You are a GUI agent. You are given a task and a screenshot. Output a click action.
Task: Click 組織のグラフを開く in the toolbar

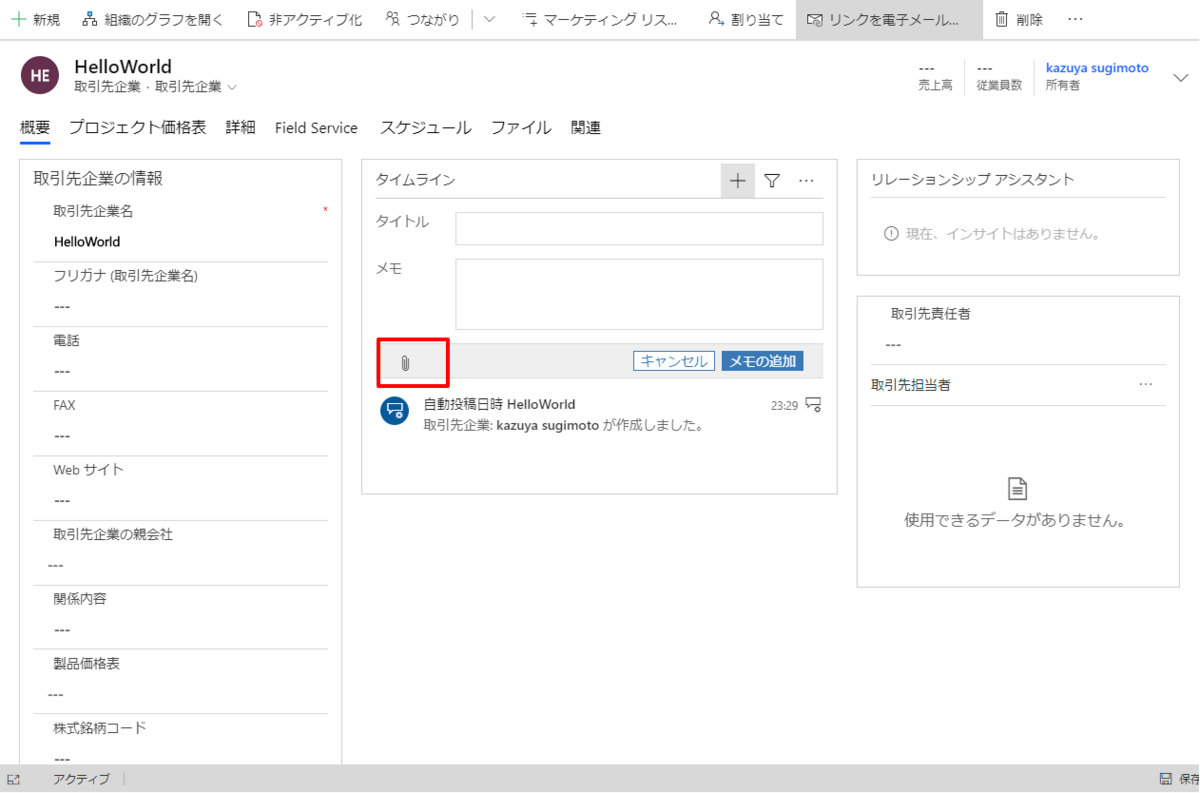tap(153, 20)
